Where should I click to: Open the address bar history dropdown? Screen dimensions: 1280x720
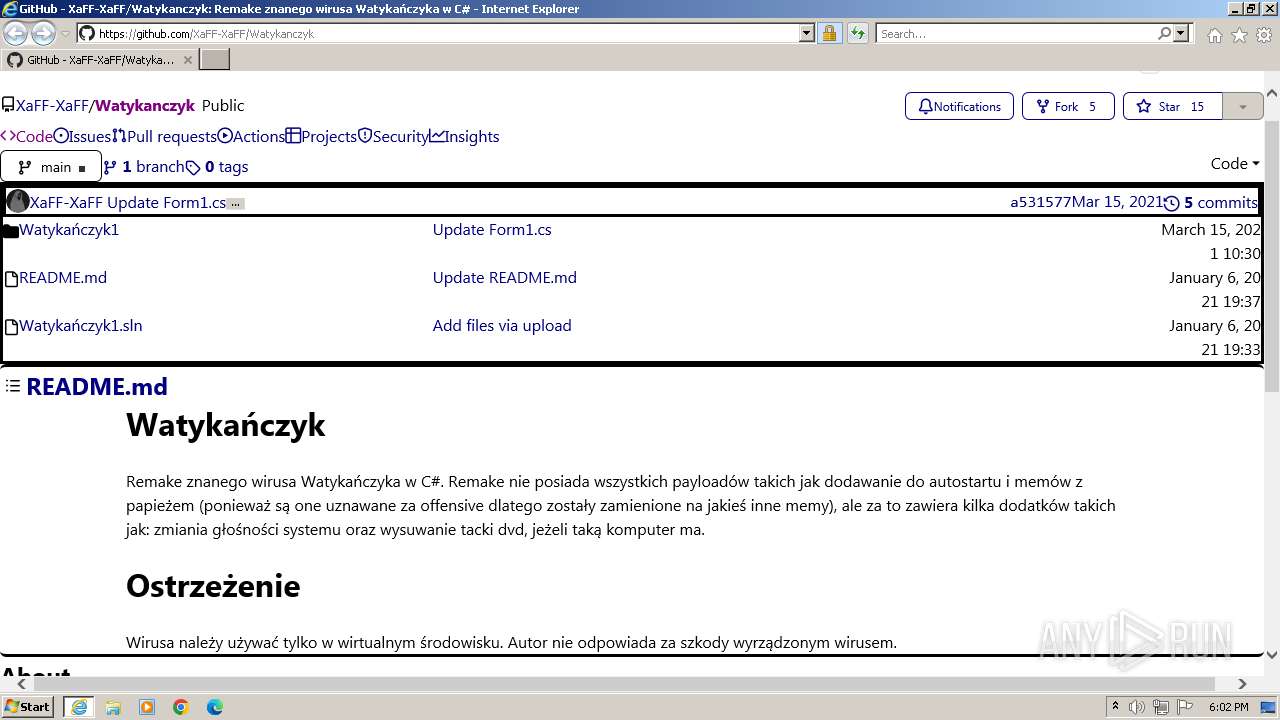pyautogui.click(x=807, y=33)
